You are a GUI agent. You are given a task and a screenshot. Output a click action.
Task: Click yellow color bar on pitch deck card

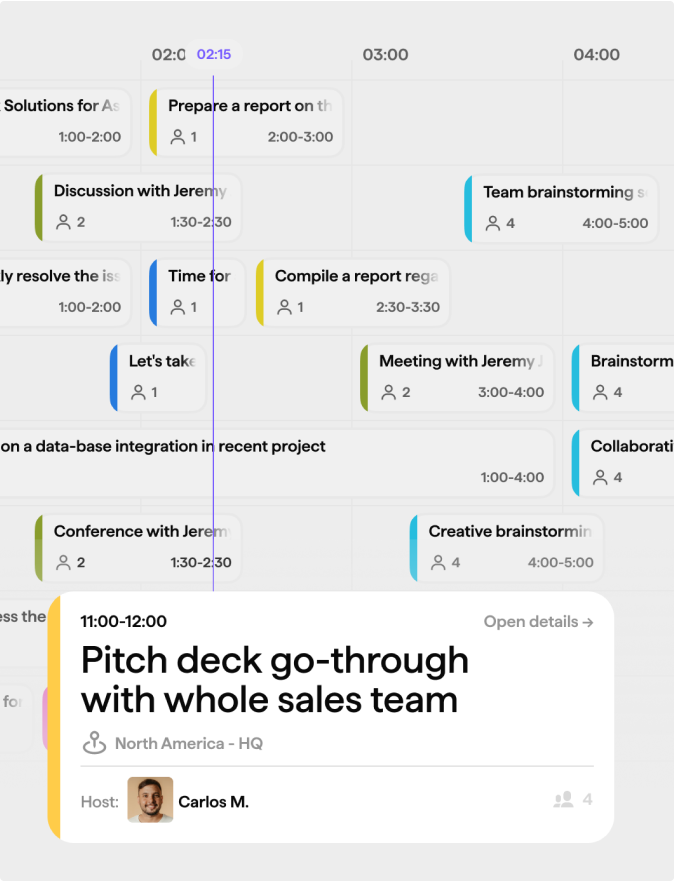tap(54, 715)
